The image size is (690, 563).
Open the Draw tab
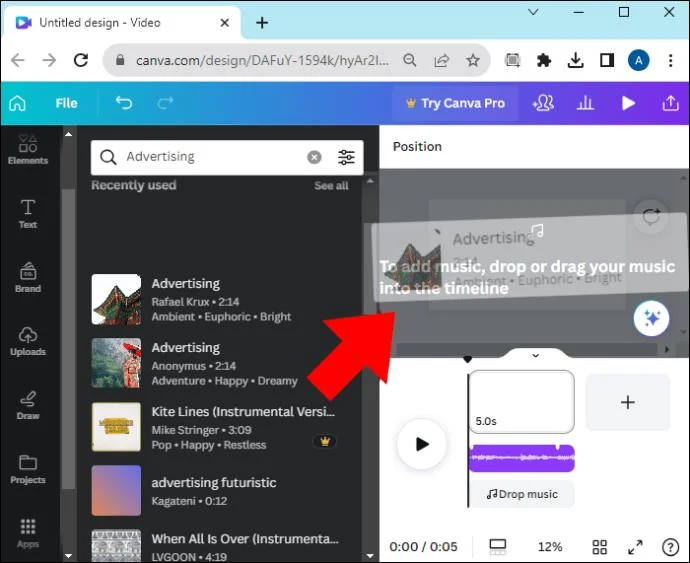(28, 405)
